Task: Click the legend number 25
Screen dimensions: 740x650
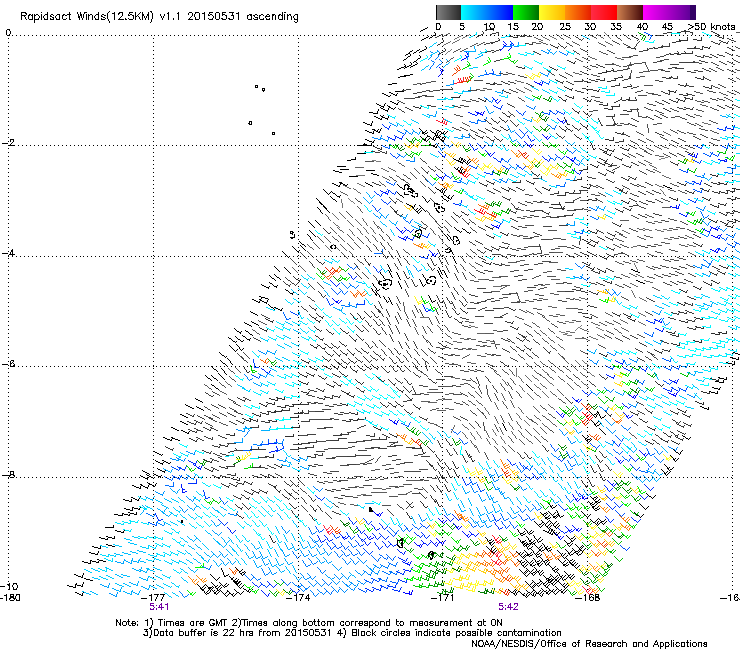Action: pos(564,27)
